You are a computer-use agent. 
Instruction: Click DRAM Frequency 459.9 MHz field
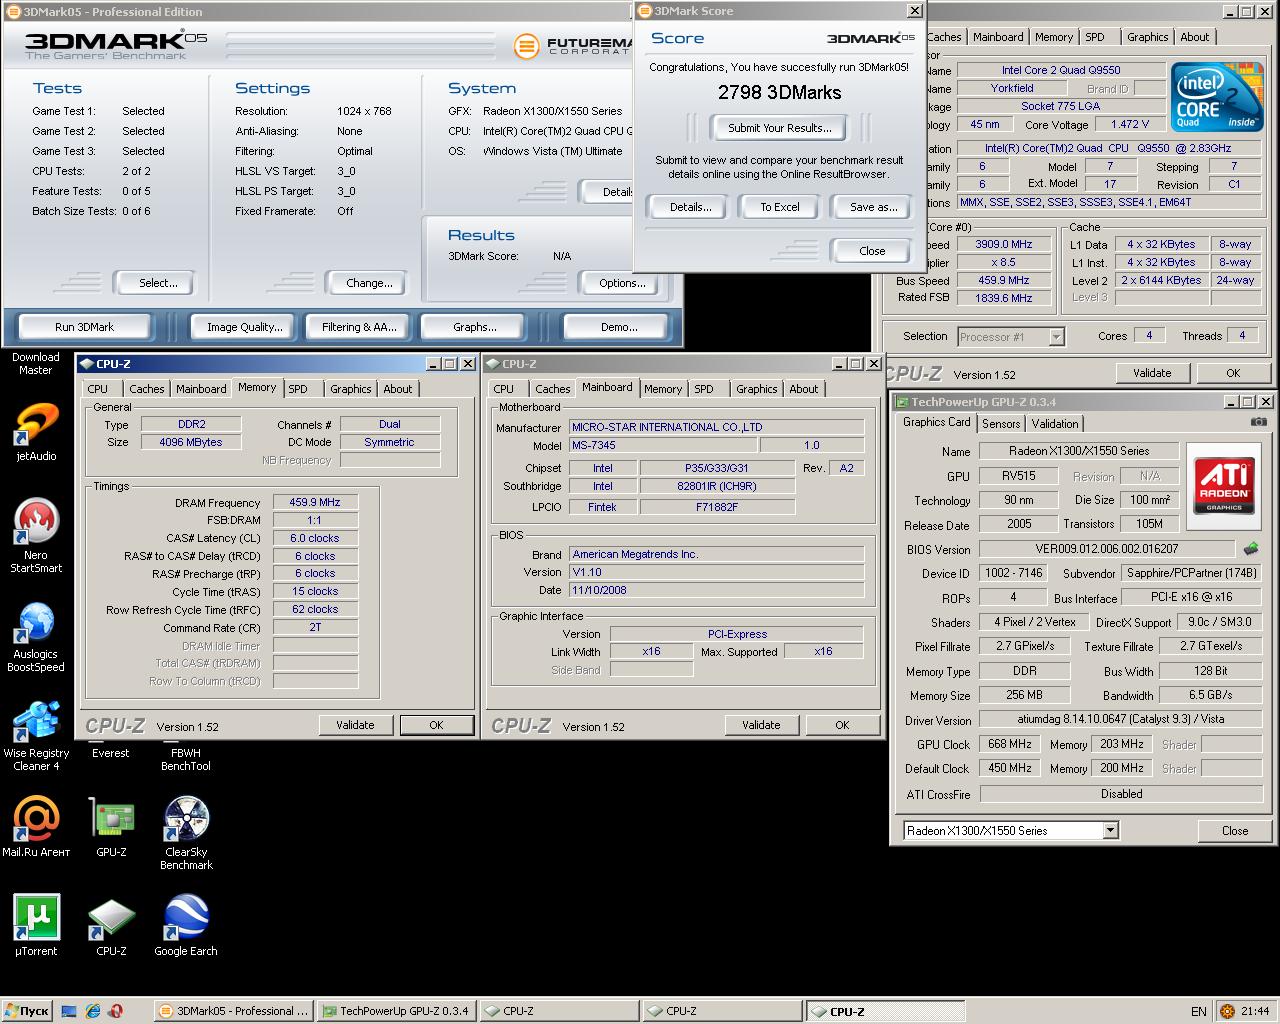(x=315, y=502)
